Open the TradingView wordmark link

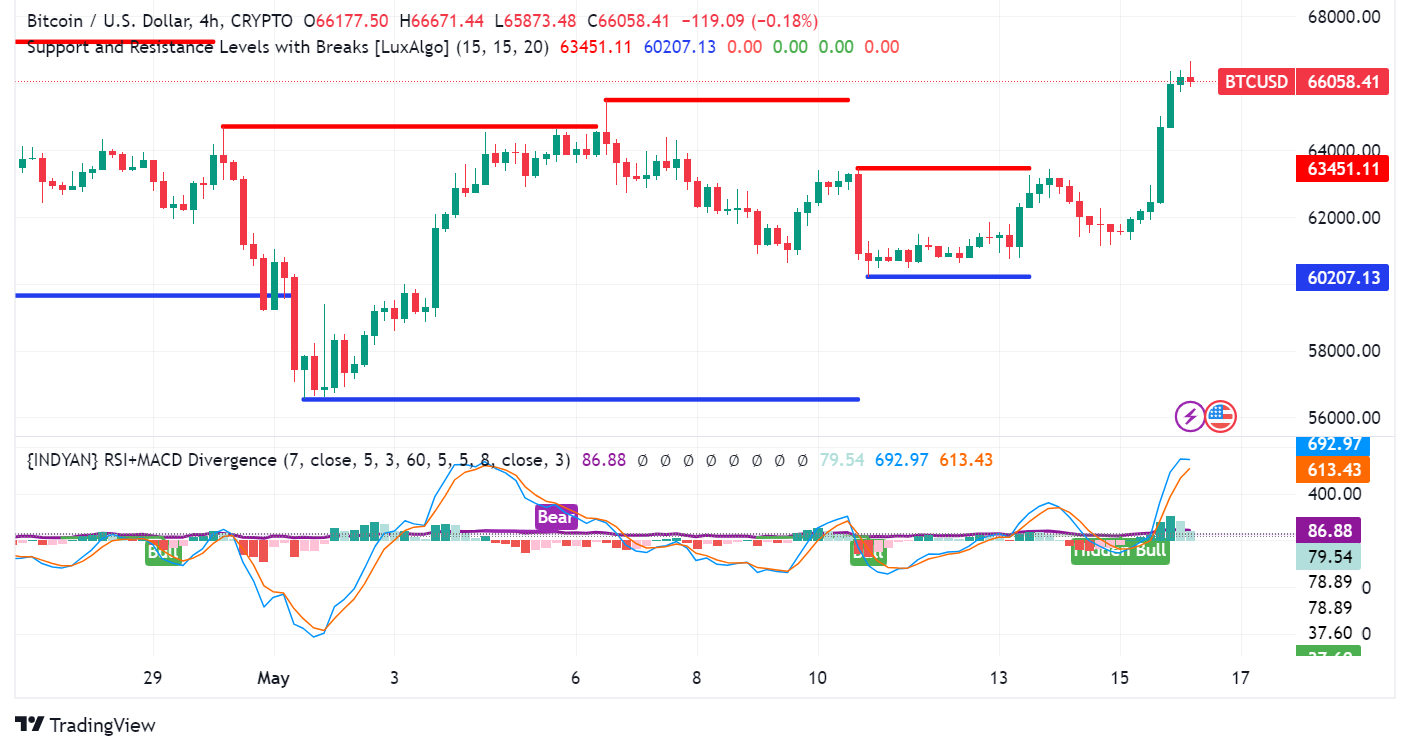coord(102,725)
